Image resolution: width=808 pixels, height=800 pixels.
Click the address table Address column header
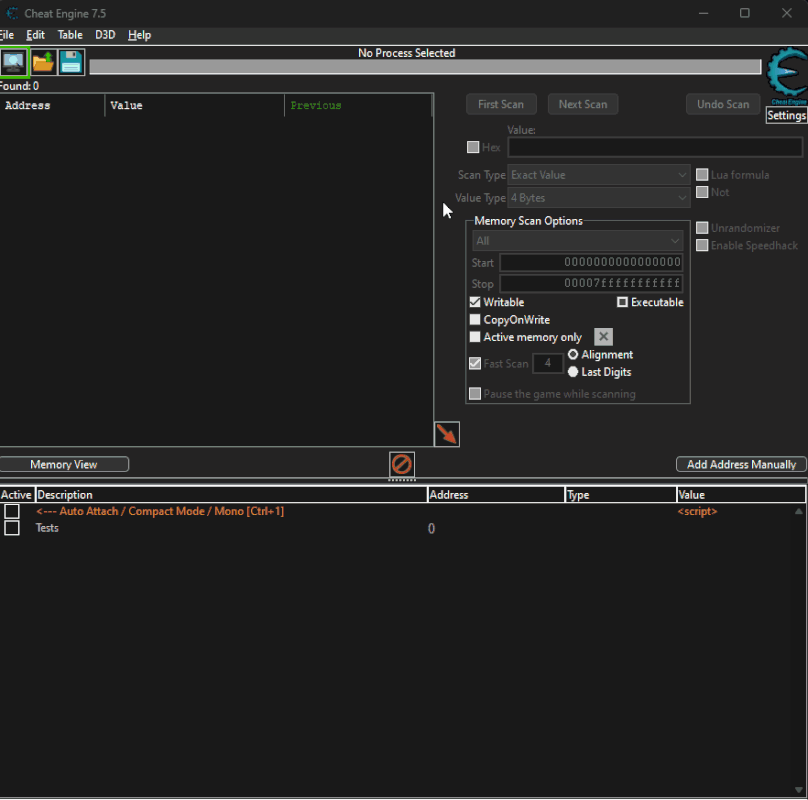click(496, 495)
